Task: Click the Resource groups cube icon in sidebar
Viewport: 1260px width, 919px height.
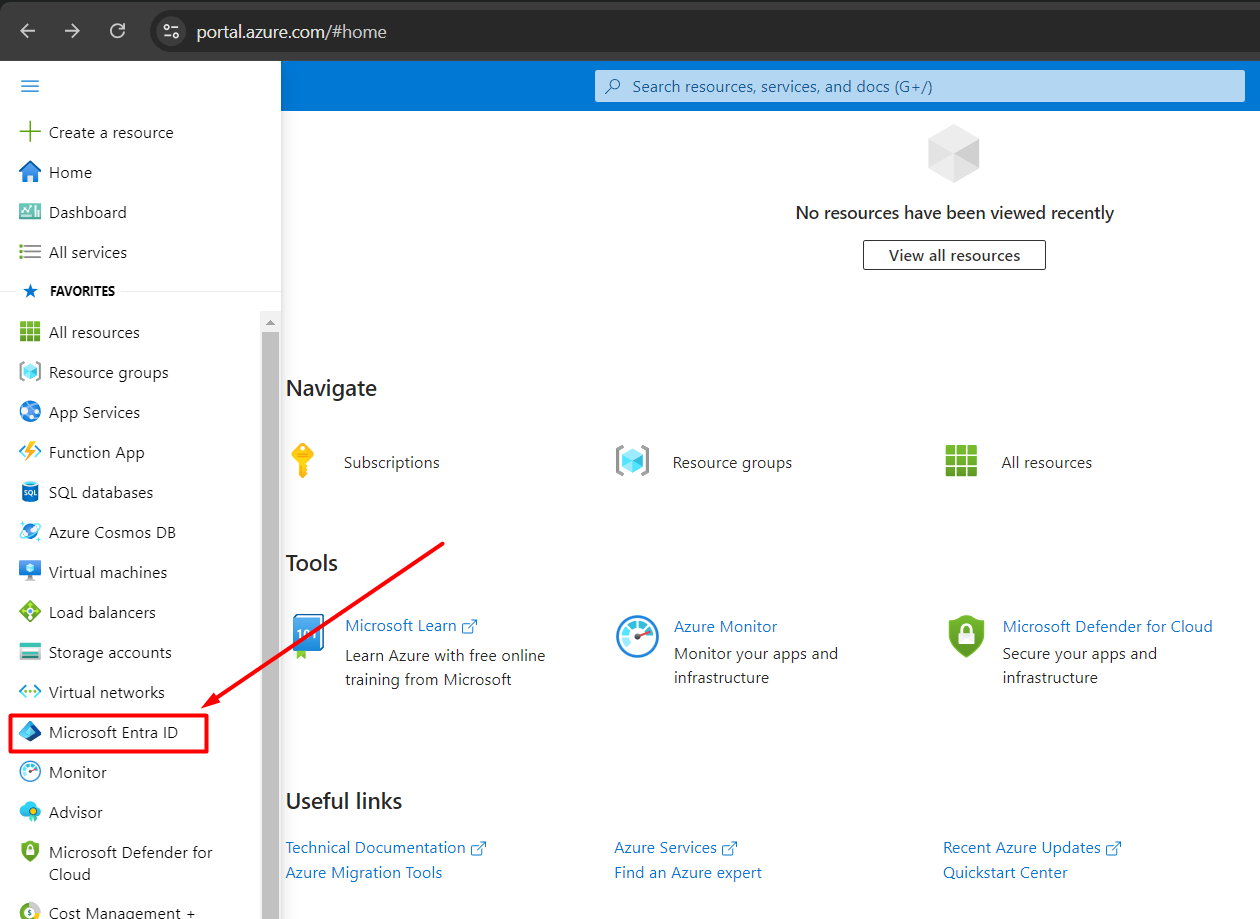Action: pos(30,372)
